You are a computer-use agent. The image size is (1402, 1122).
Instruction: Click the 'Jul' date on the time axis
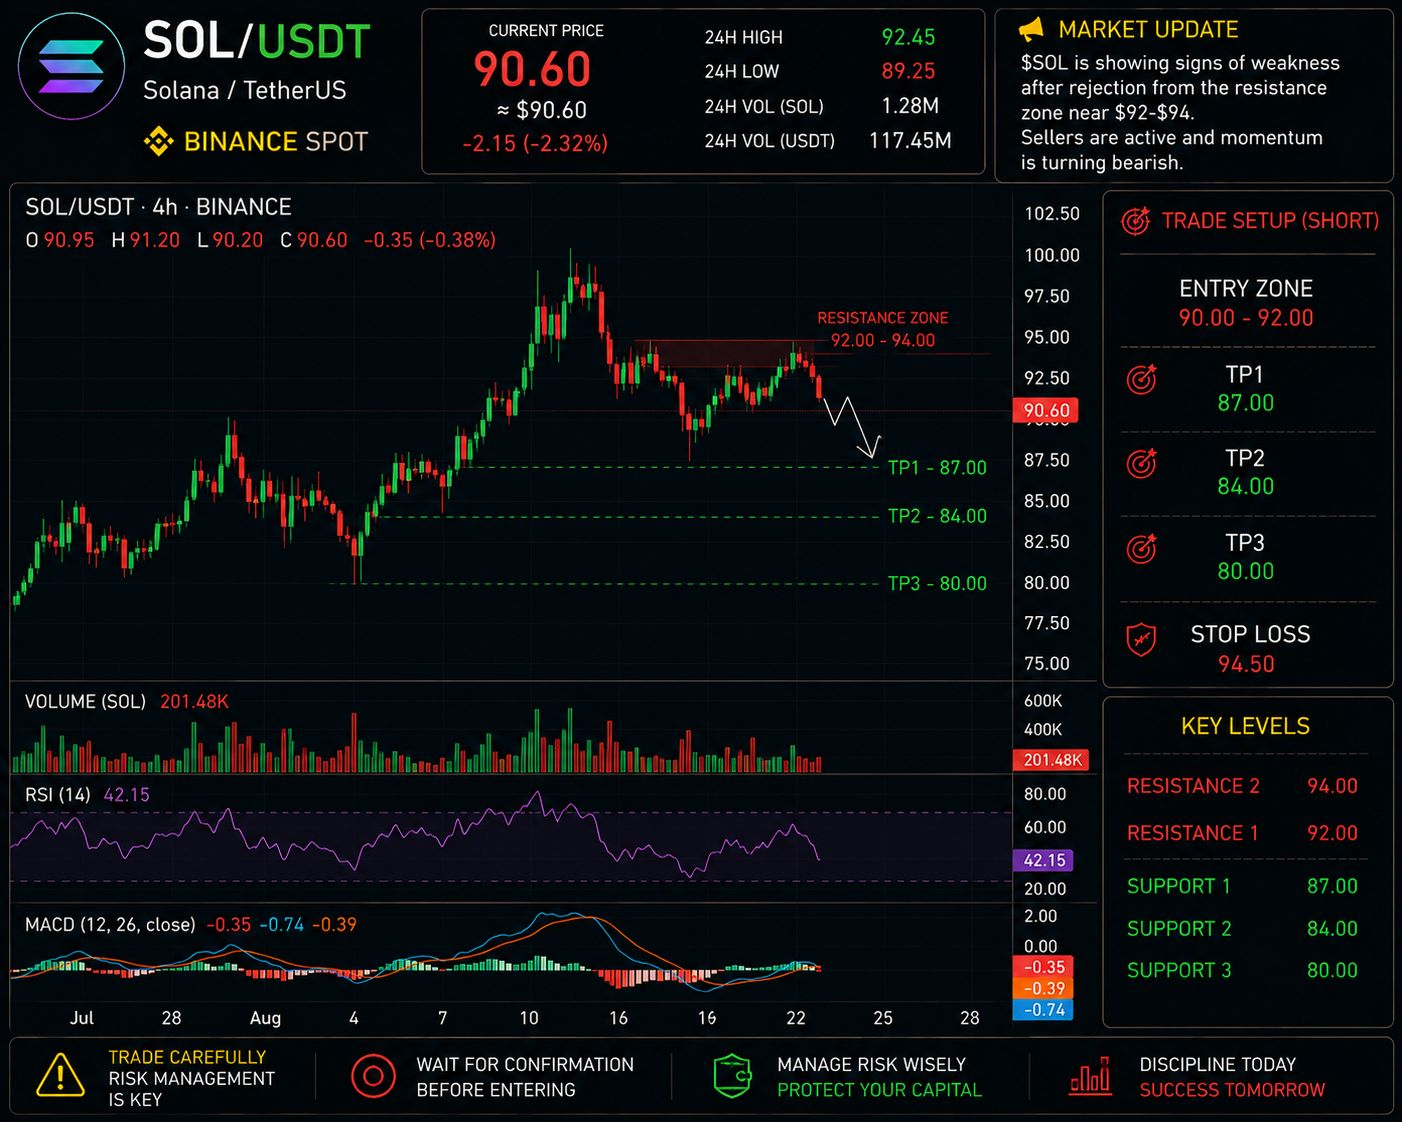[x=82, y=1018]
